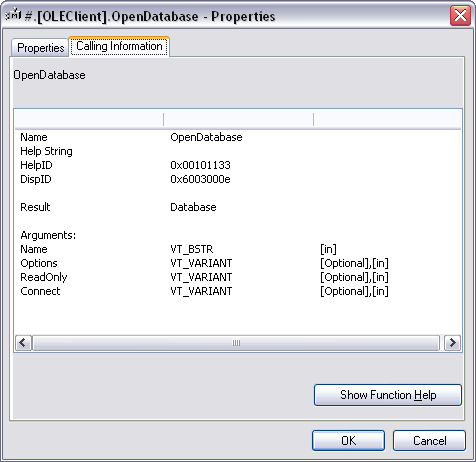This screenshot has width=476, height=462.
Task: Select the Calling Information tab
Action: [x=119, y=46]
